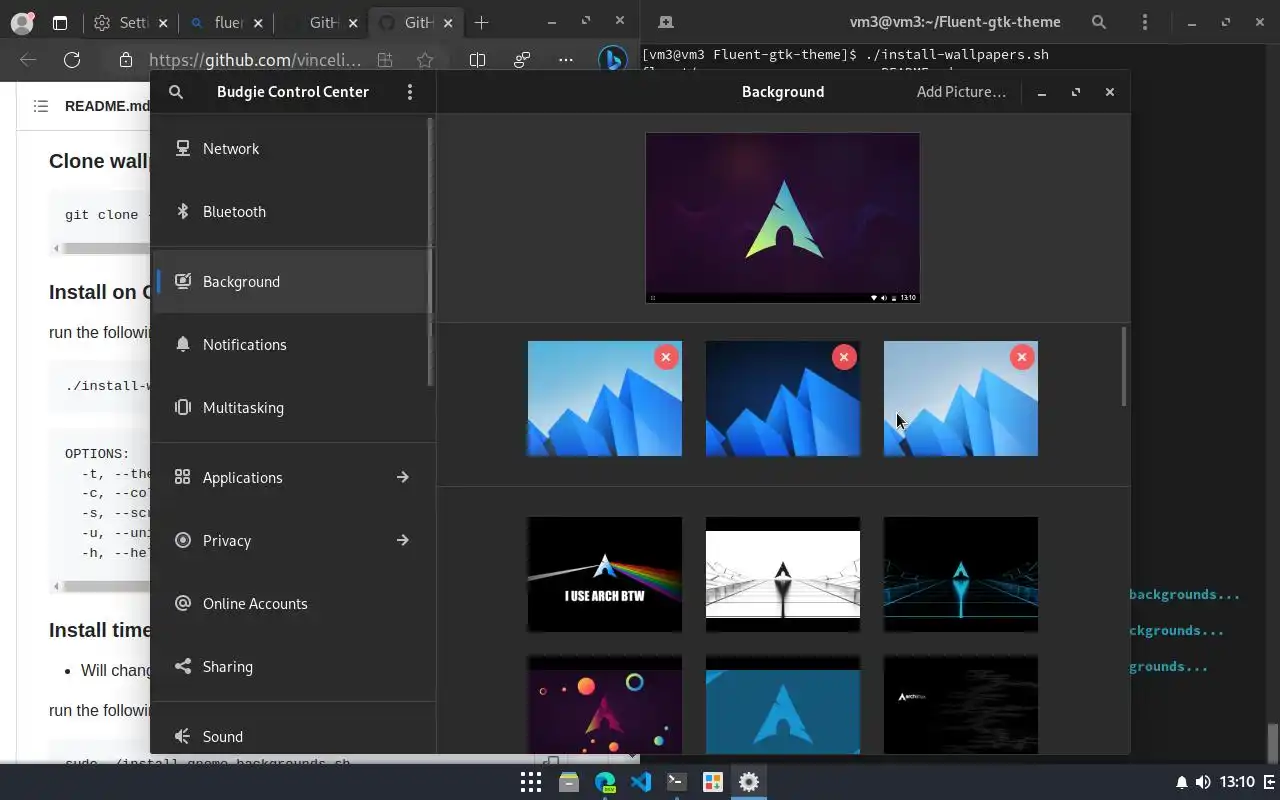Viewport: 1280px width, 800px height.
Task: Open a new browser tab
Action: click(481, 22)
